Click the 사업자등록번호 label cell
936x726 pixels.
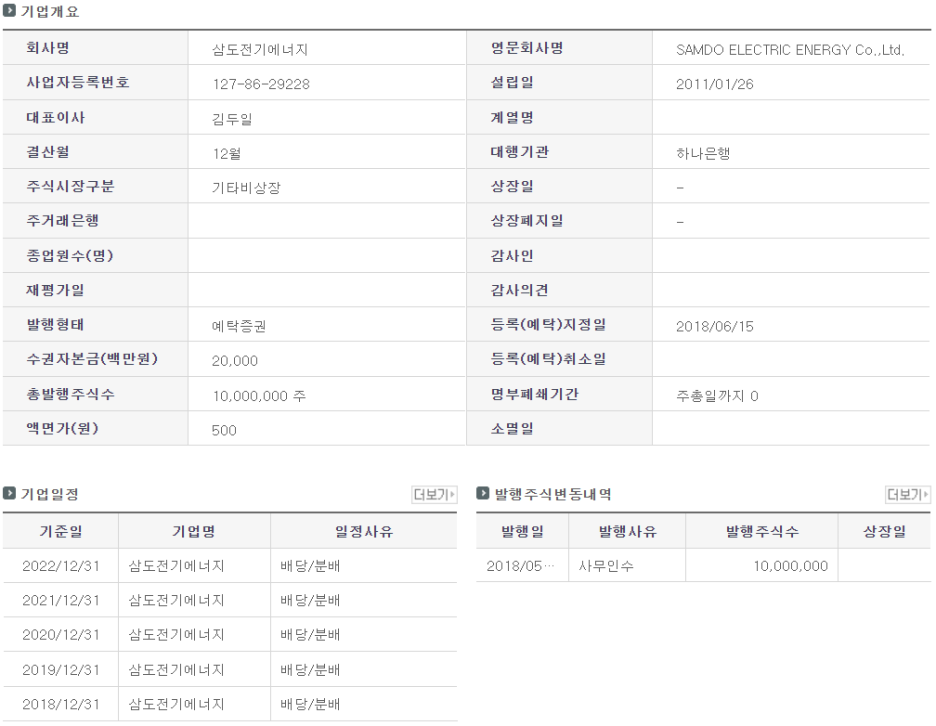[96, 82]
